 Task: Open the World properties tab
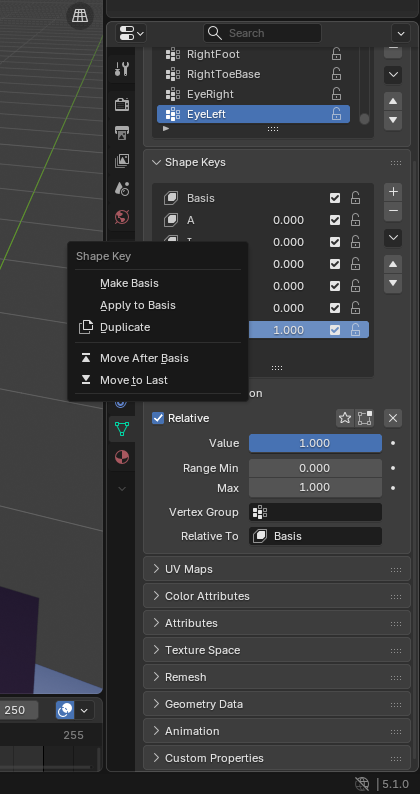pos(122,217)
